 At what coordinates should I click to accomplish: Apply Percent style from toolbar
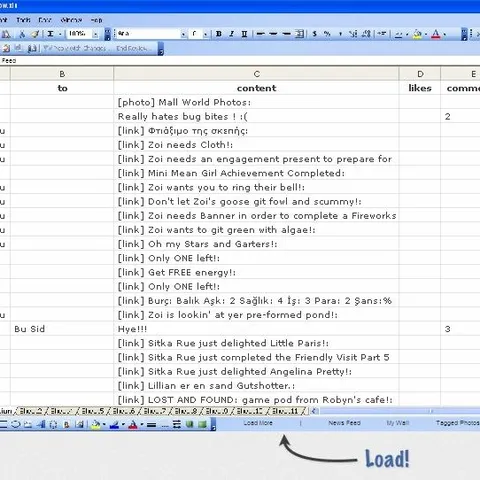tap(327, 34)
